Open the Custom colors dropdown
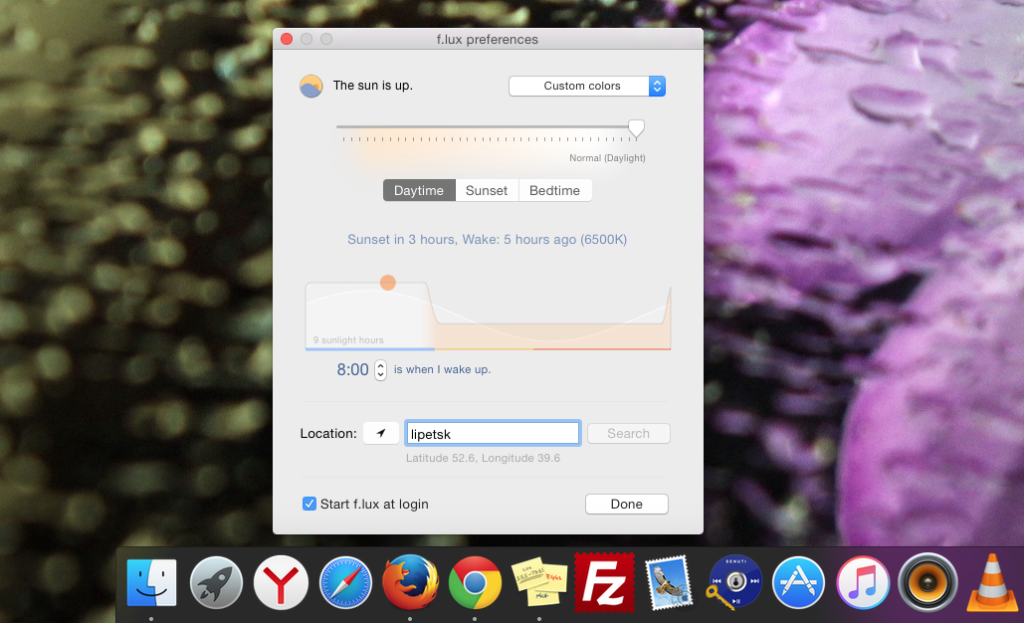Screen dimensions: 1024x623 (x=587, y=86)
